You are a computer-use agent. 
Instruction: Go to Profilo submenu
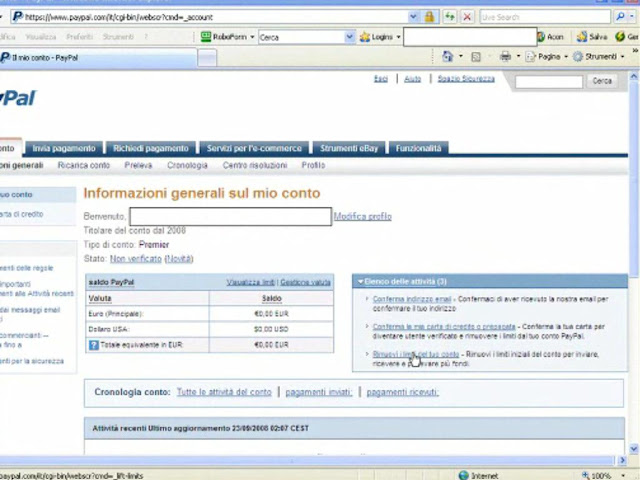click(313, 165)
